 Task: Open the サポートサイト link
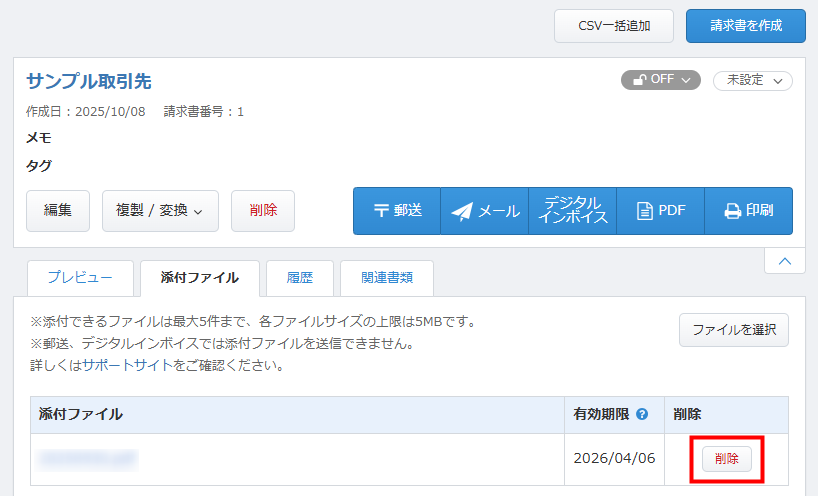[x=126, y=366]
